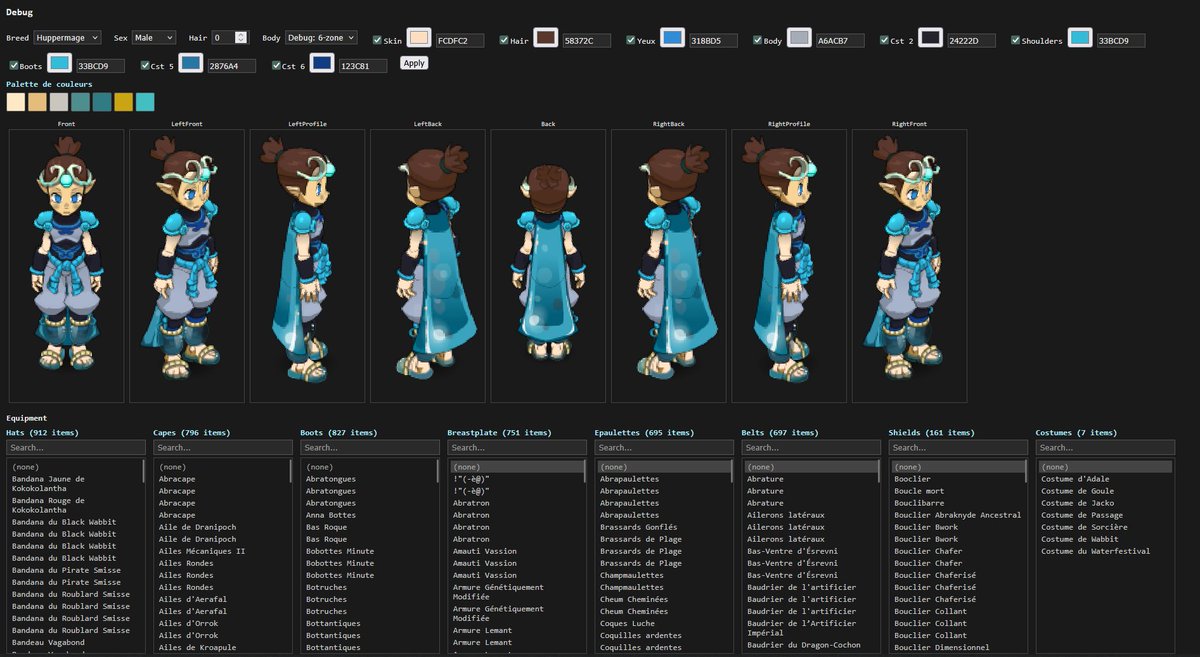Screen dimensions: 1200x657
Task: Click the Belts search box
Action: 811,448
